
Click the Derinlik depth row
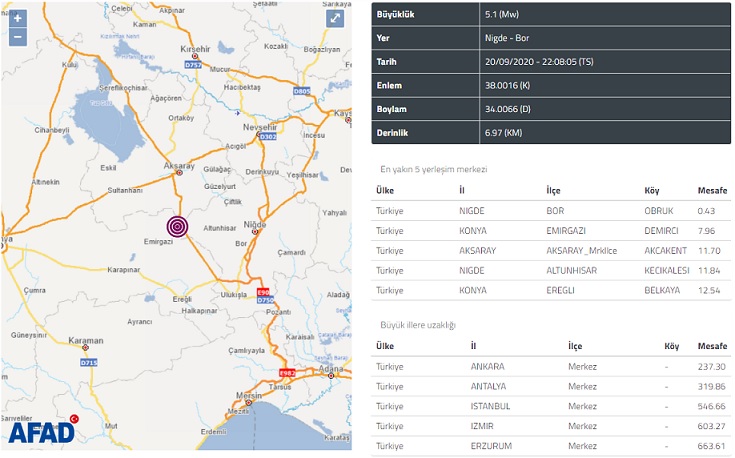[551, 132]
